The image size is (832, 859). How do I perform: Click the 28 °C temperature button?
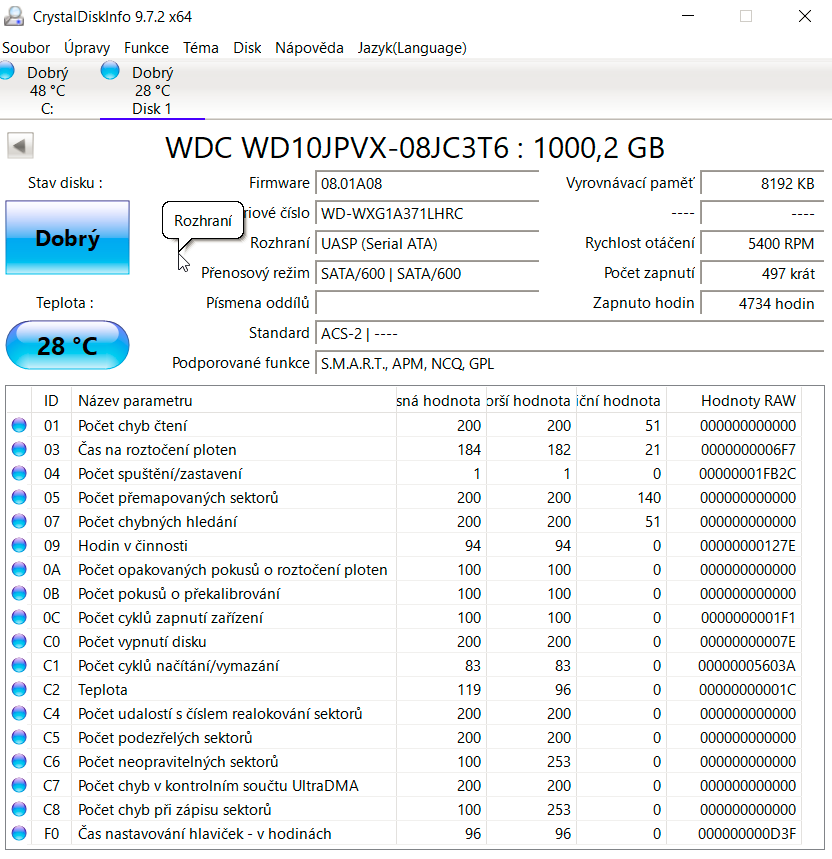point(67,345)
